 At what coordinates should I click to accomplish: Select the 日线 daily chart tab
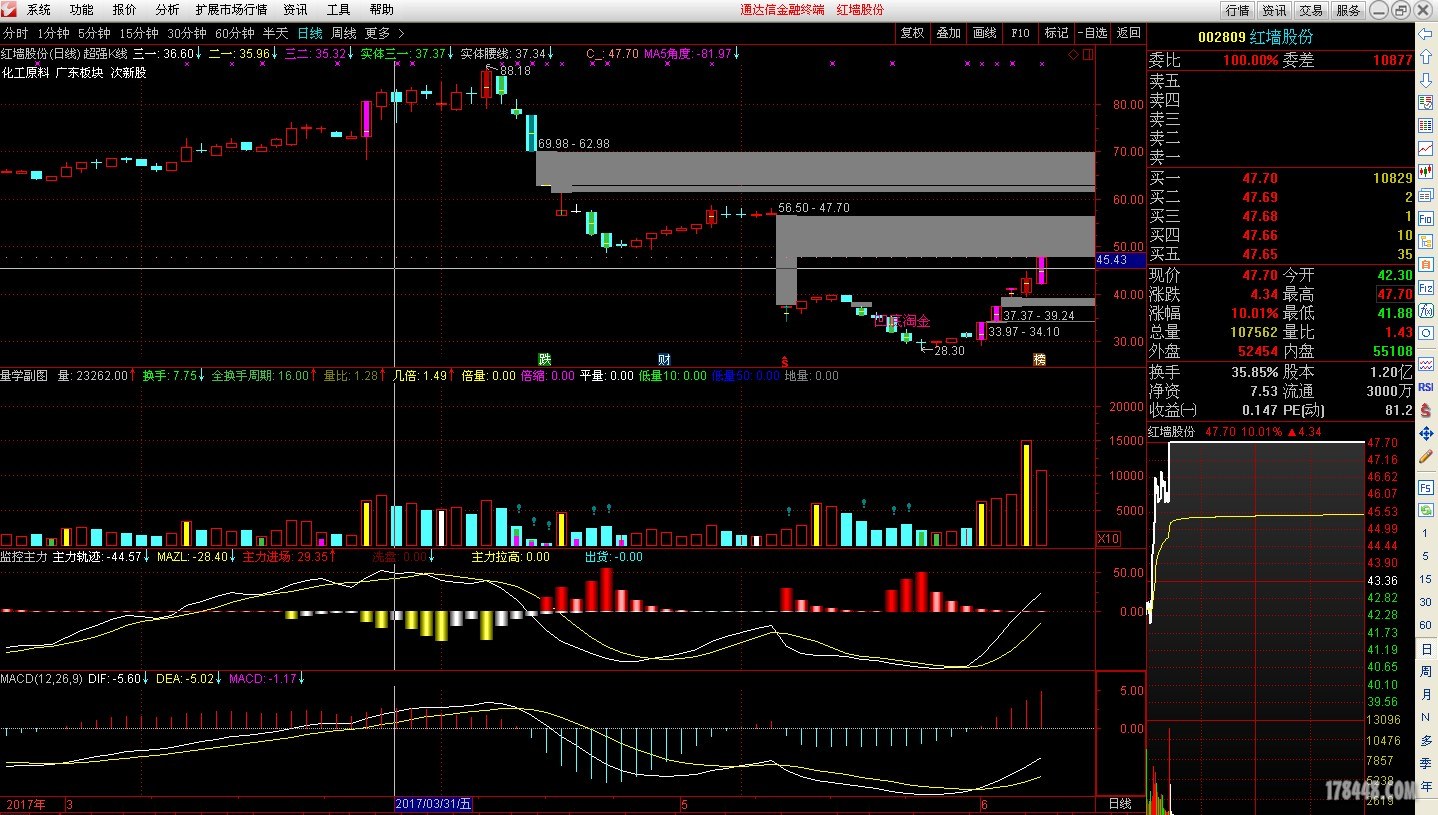point(310,33)
